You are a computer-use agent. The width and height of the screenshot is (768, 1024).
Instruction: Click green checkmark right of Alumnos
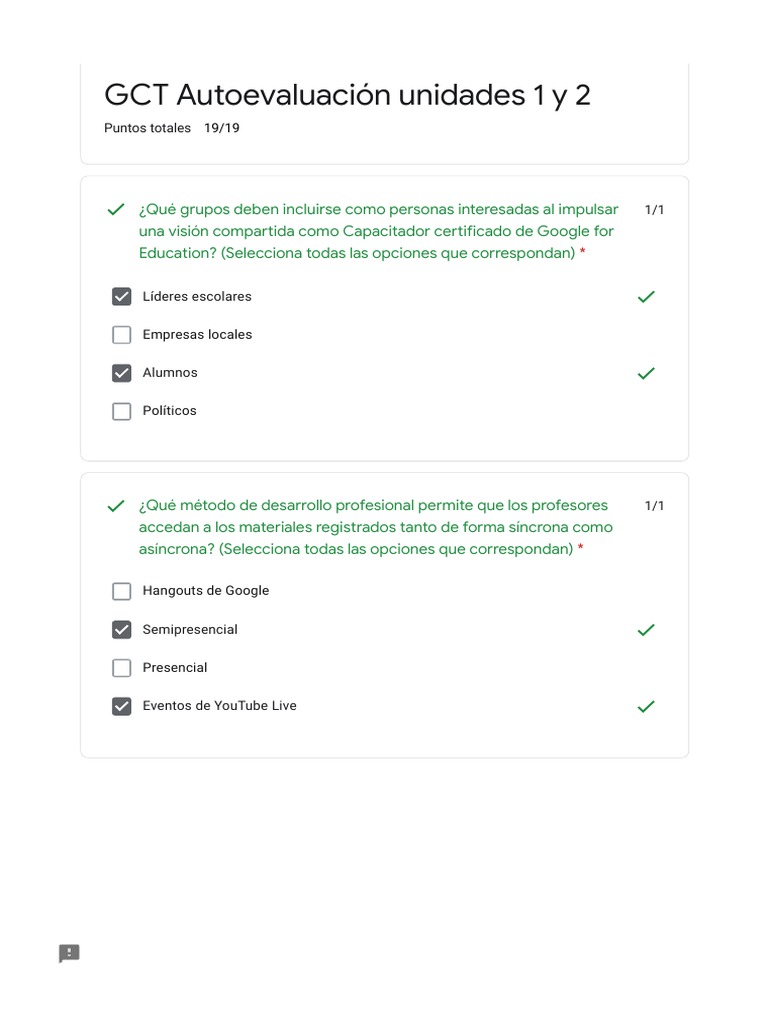646,373
